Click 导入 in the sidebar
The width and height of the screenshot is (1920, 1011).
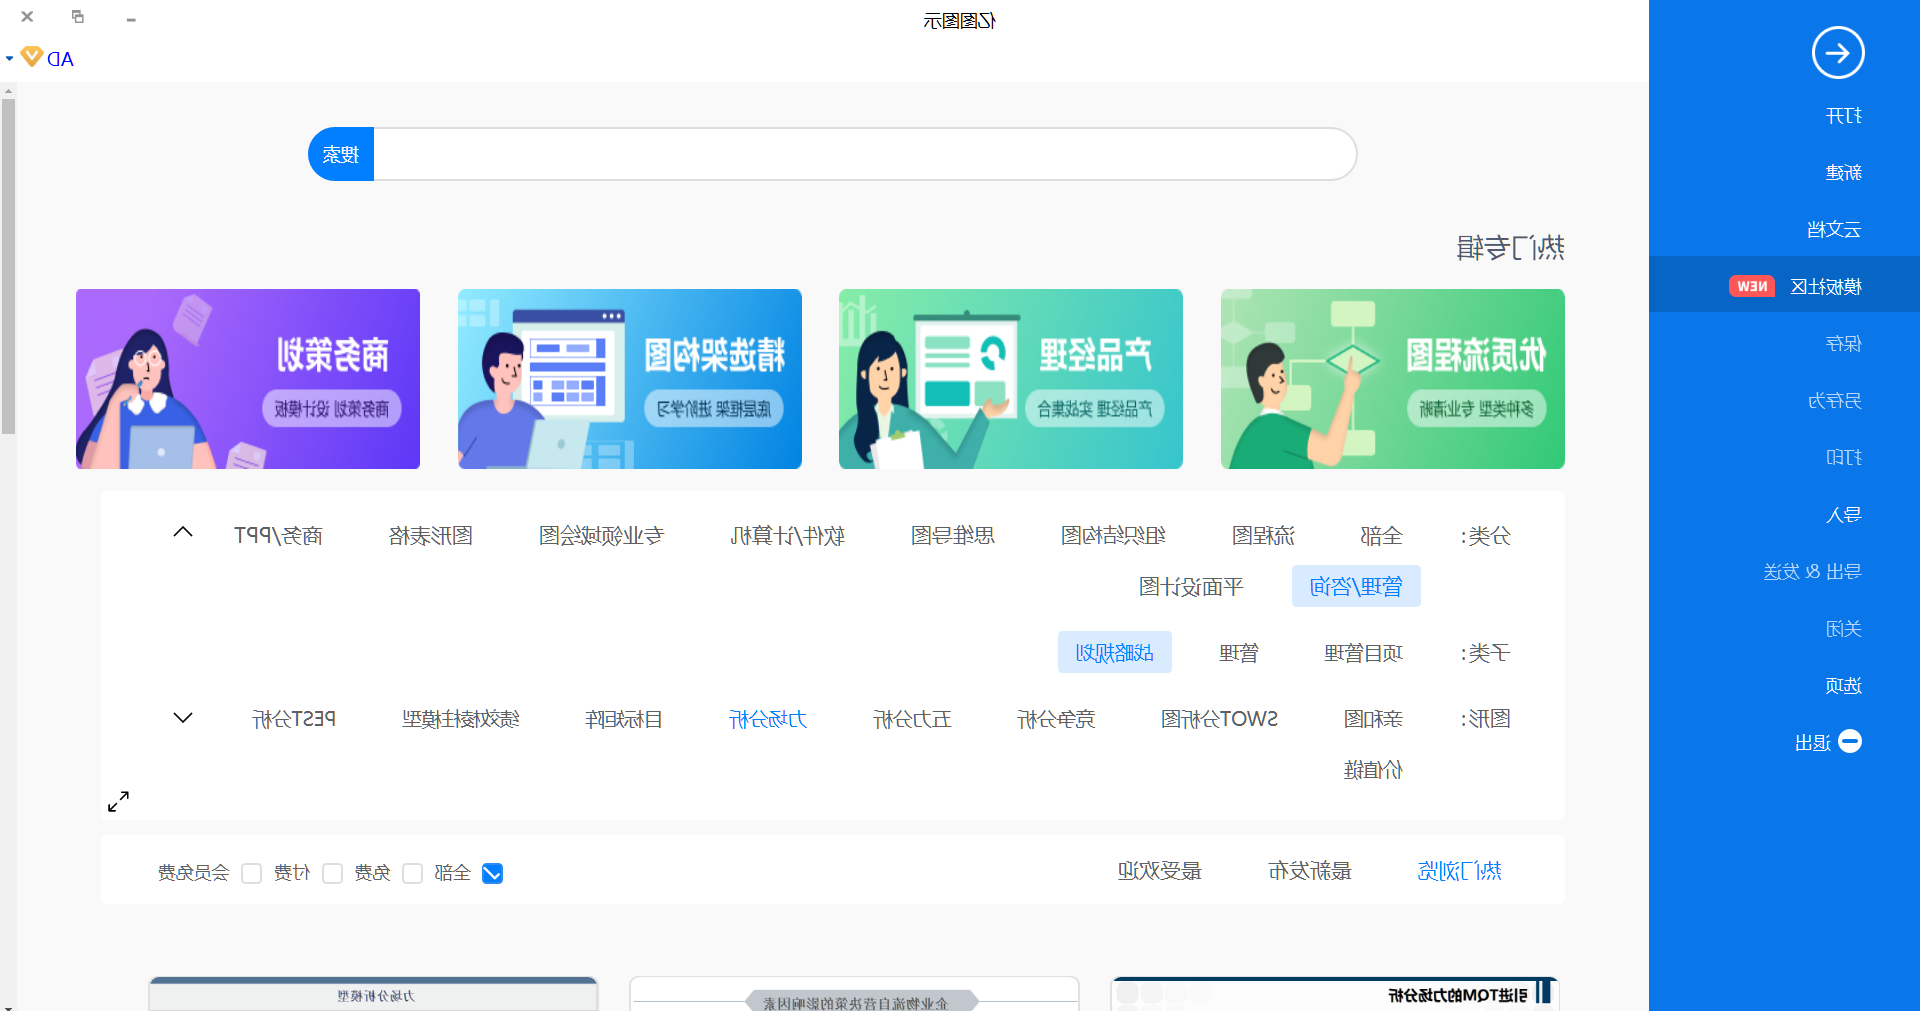pyautogui.click(x=1843, y=515)
